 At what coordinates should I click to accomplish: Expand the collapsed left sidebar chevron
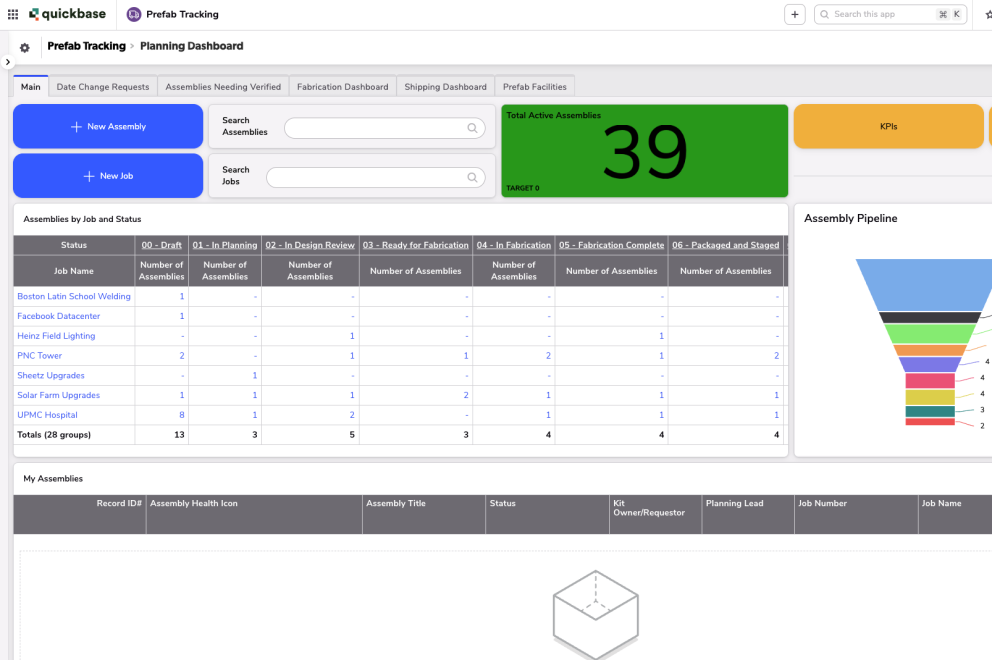[7, 61]
